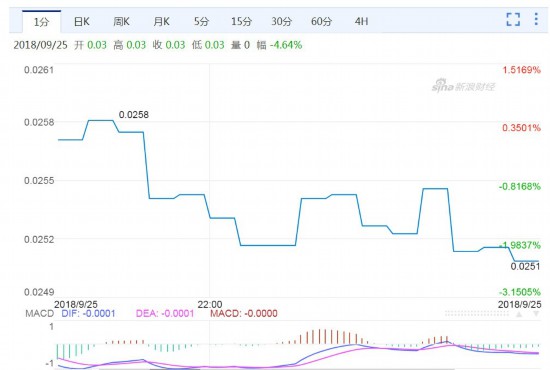
Task: Click the 幅 -4.64% change value
Action: point(279,45)
